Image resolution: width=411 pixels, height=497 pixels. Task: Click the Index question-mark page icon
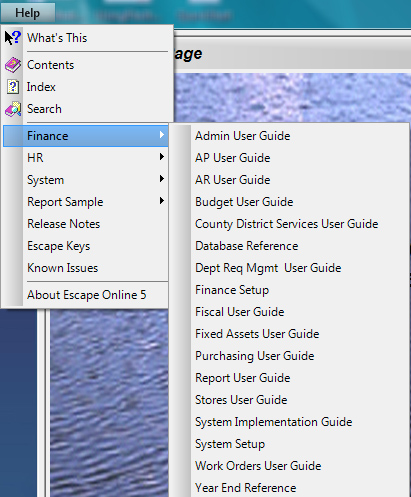click(13, 87)
